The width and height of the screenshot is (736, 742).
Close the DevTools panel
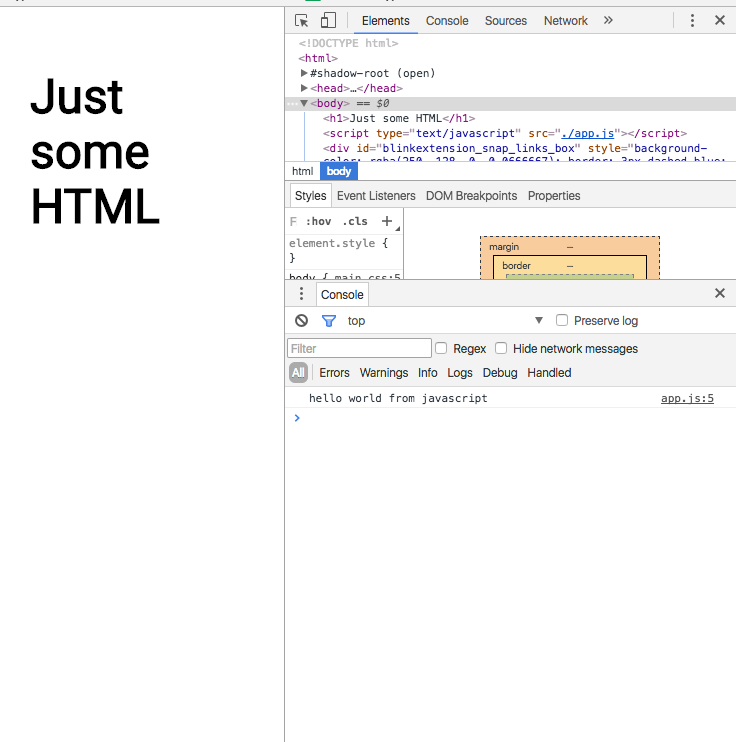pos(720,20)
